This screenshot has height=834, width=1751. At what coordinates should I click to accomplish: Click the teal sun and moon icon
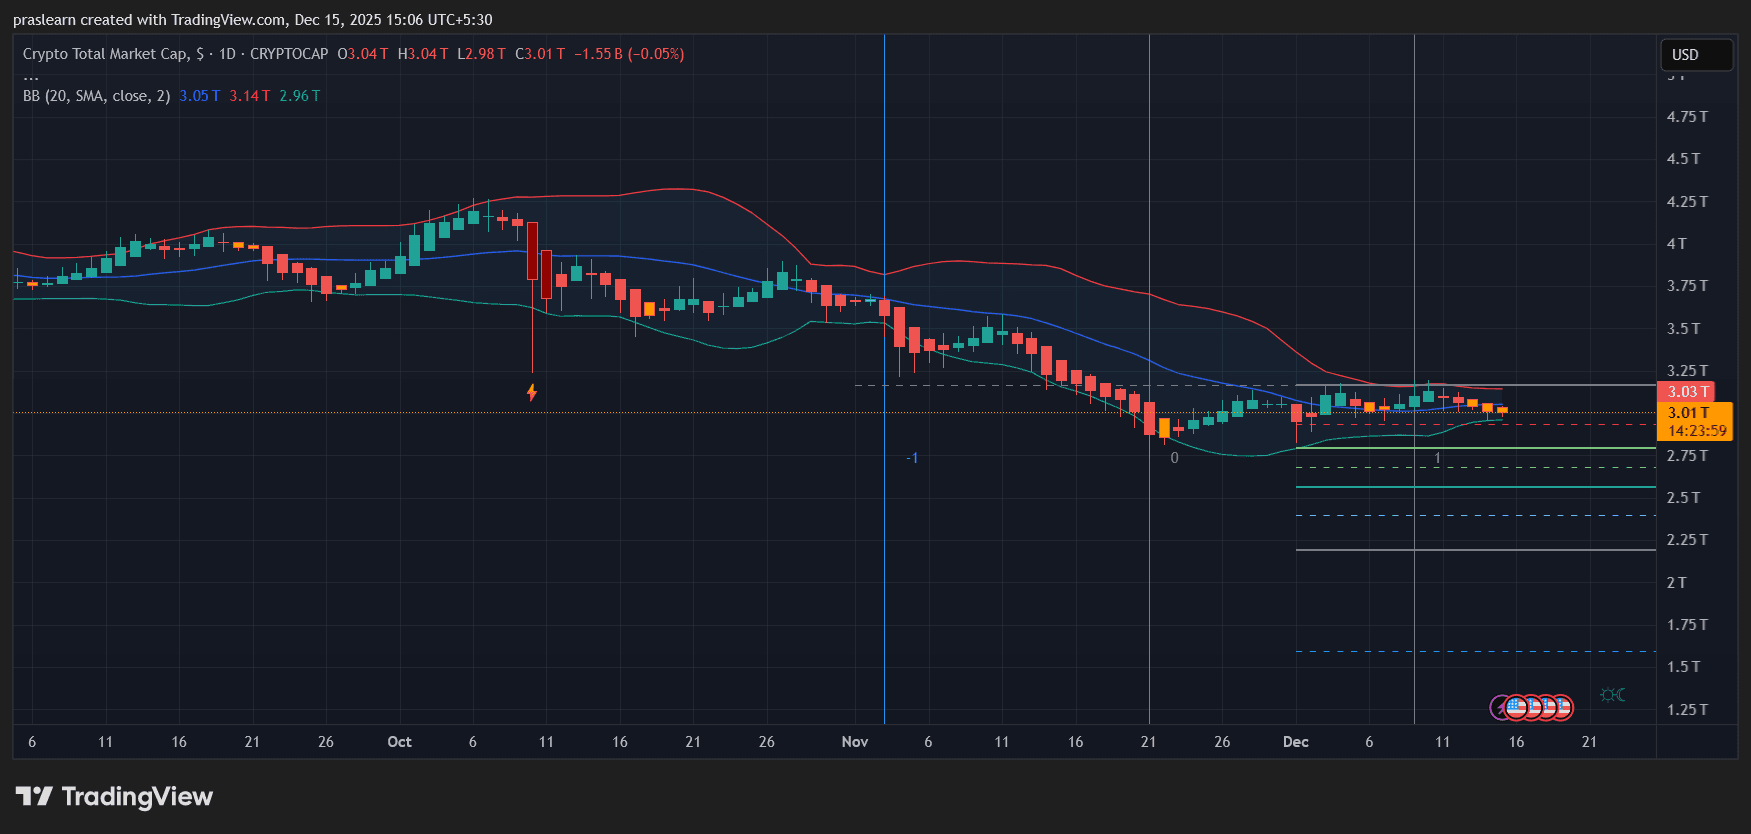click(x=1612, y=695)
